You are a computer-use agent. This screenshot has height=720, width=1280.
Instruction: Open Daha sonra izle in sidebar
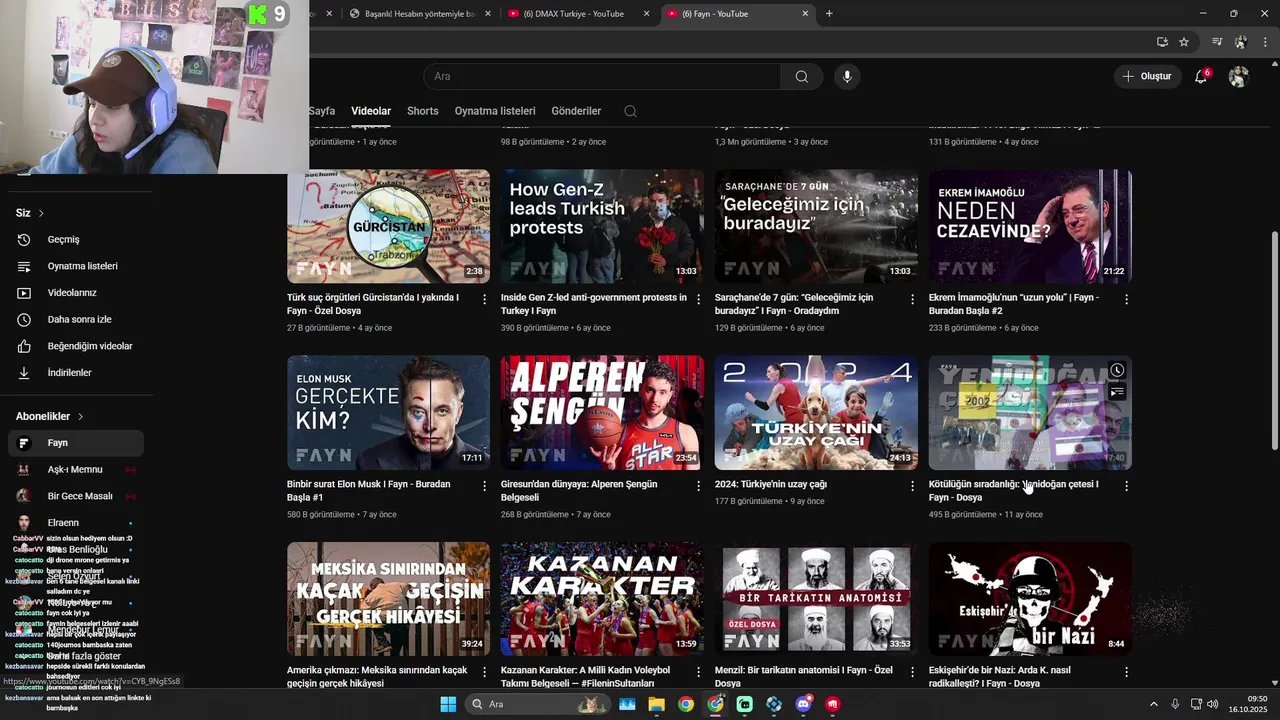coord(76,320)
